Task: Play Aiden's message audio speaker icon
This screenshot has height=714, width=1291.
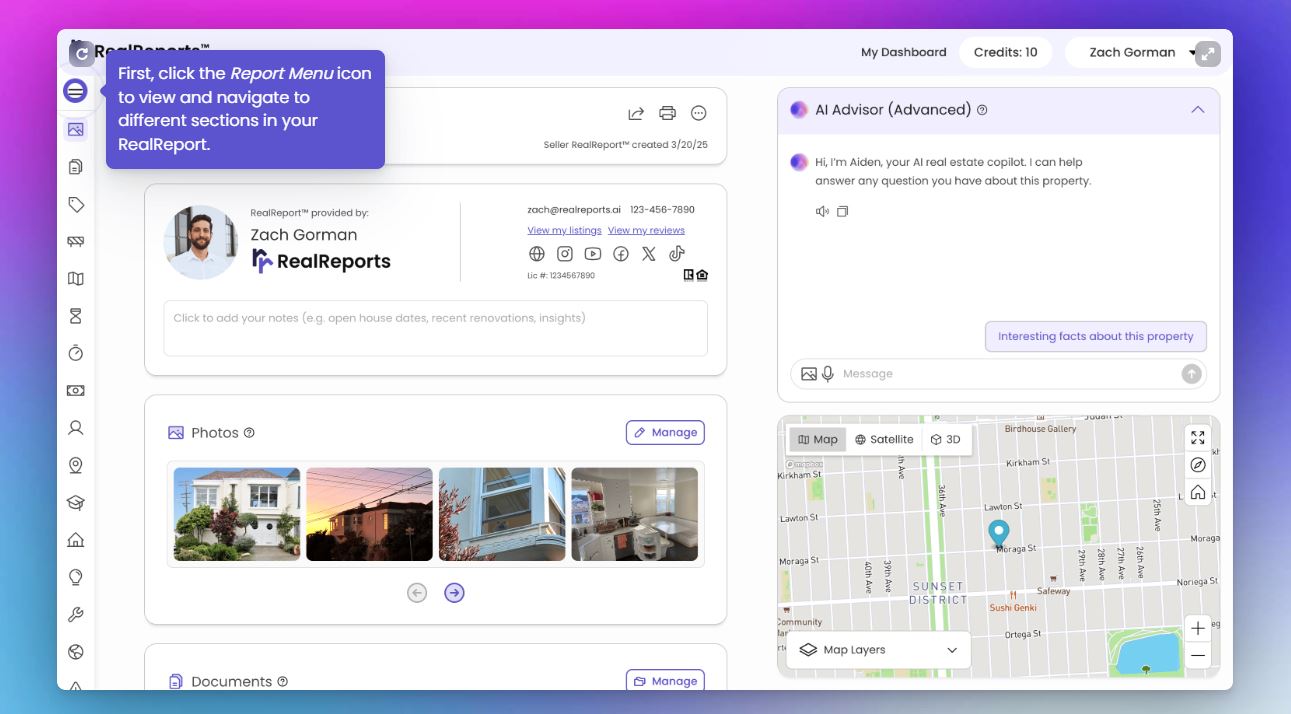Action: [822, 211]
